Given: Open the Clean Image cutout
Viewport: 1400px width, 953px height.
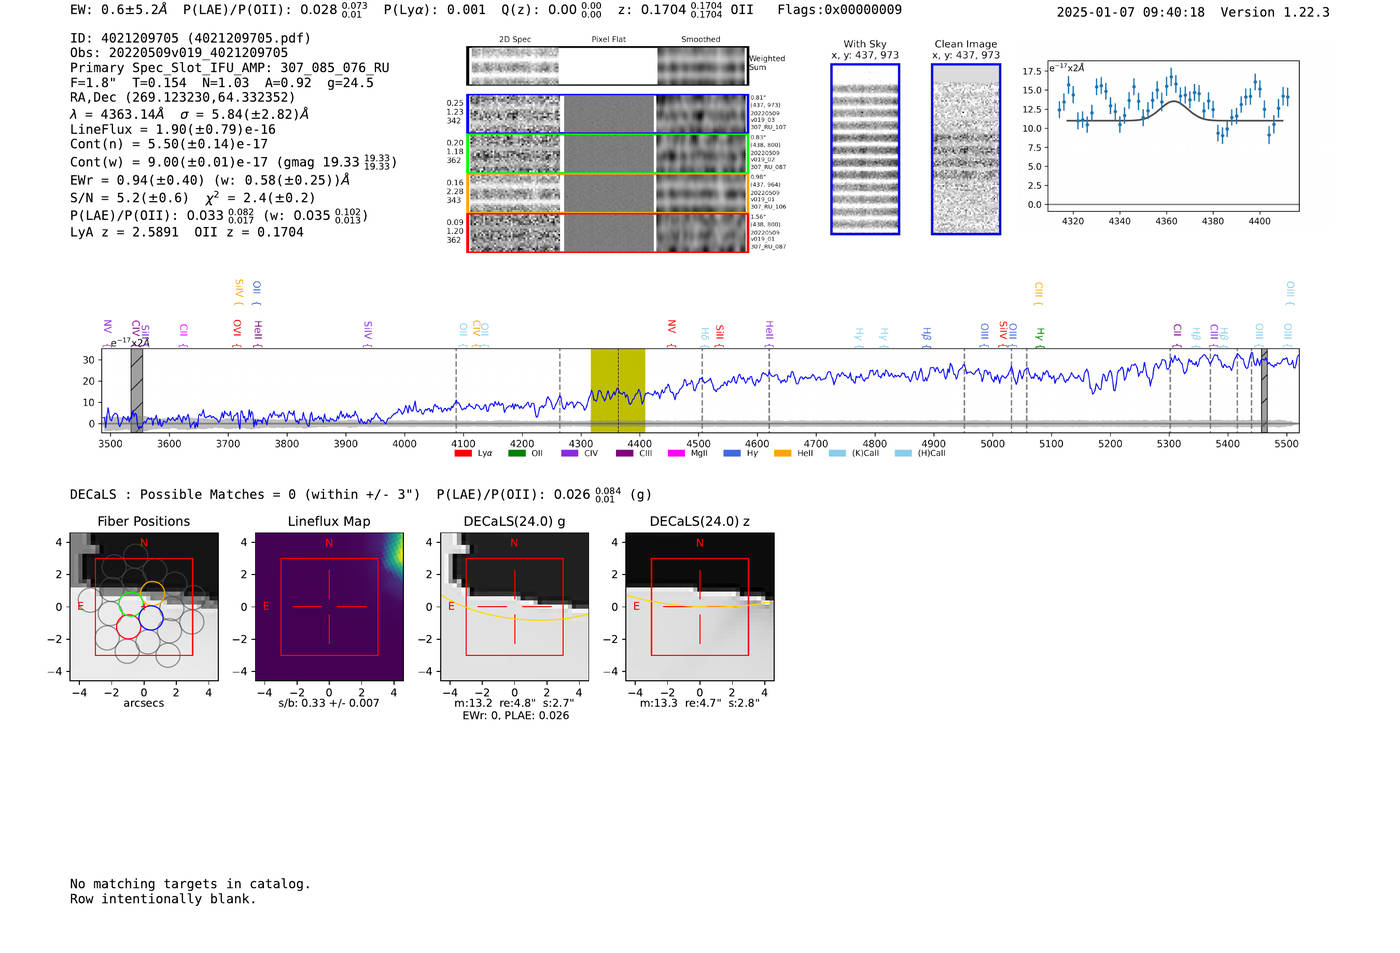Looking at the screenshot, I should coord(966,149).
